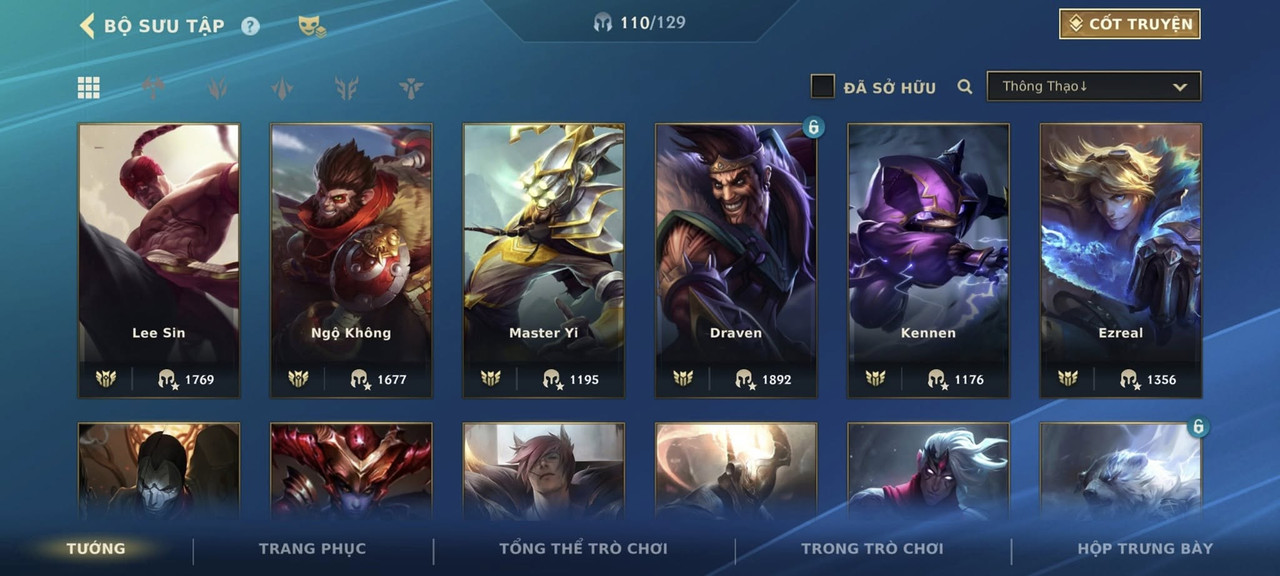
Task: Click the lock badge on Draven's card
Action: 814,127
